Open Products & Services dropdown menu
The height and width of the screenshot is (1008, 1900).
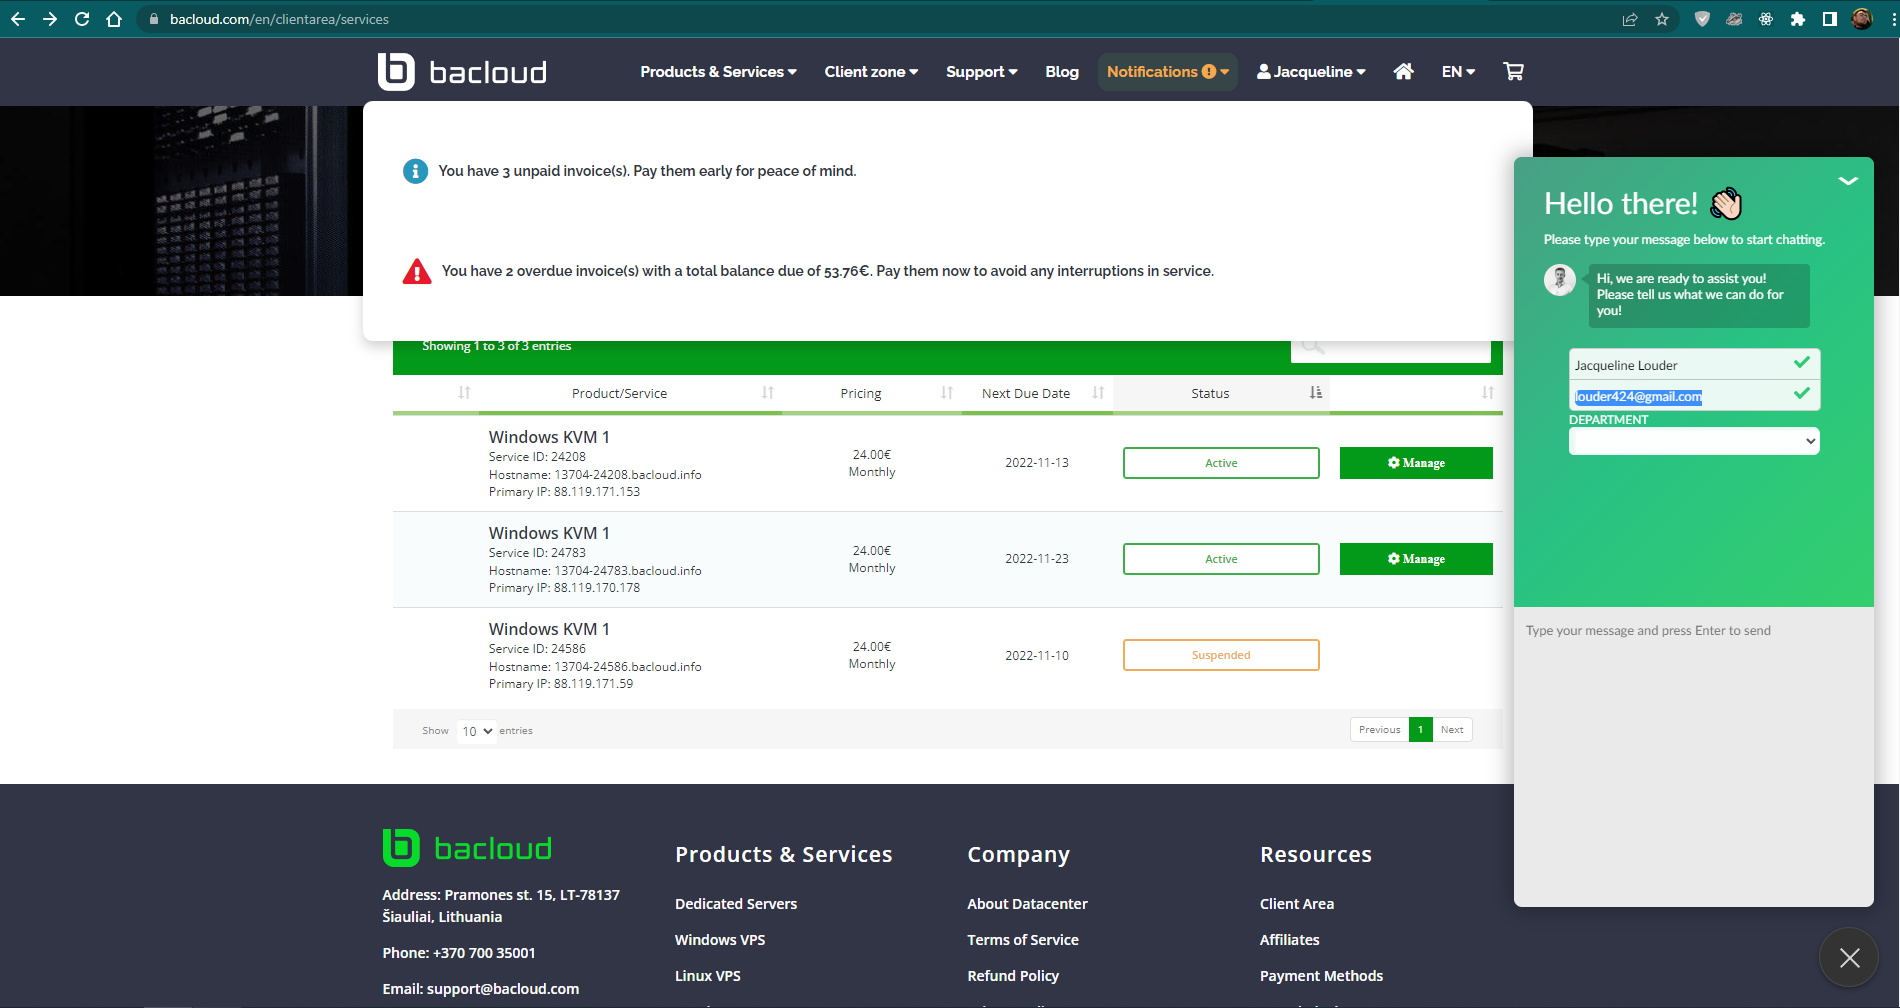click(718, 72)
